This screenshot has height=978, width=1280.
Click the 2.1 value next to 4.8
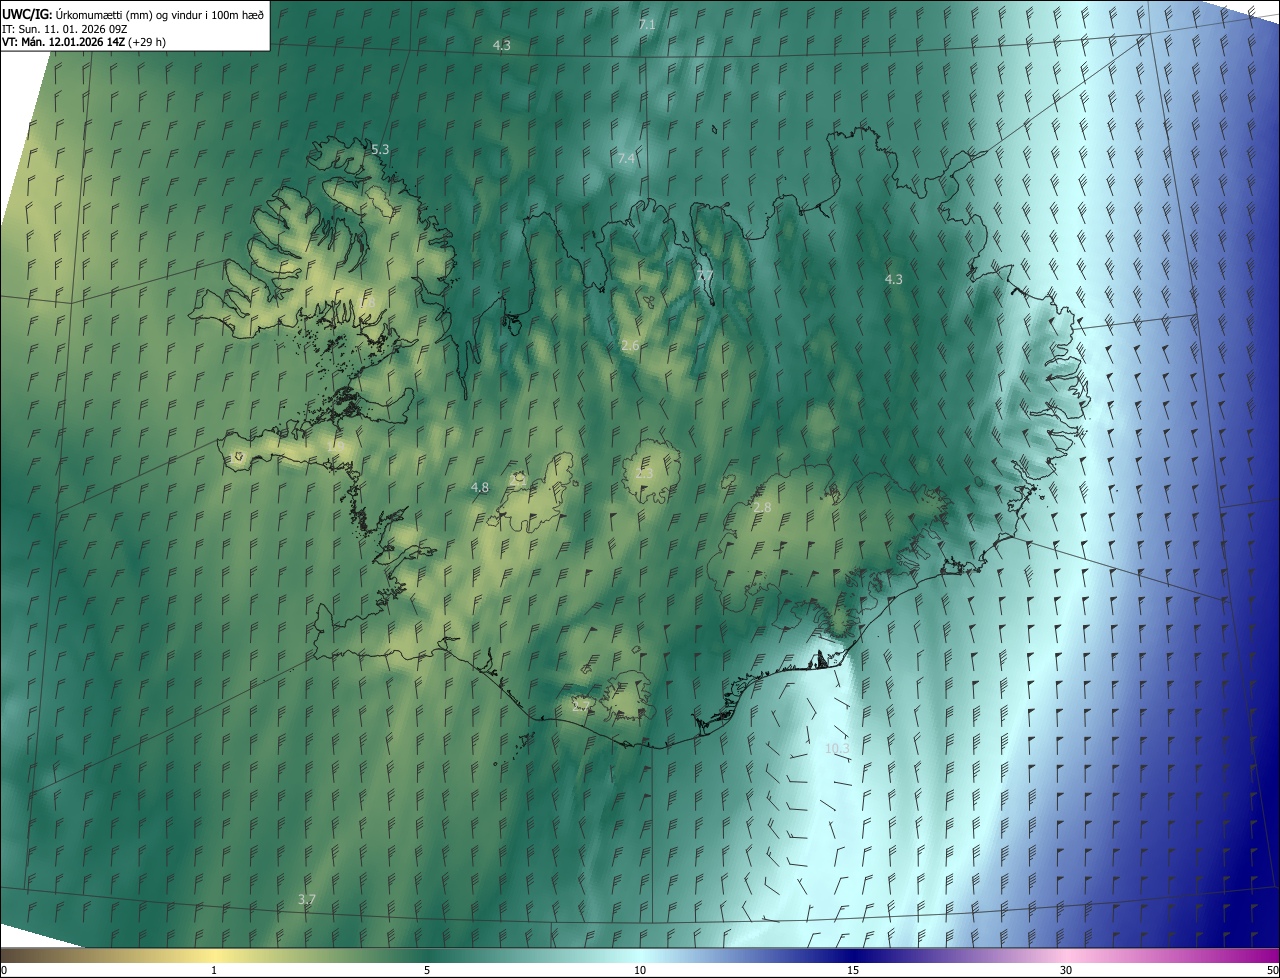tap(517, 479)
